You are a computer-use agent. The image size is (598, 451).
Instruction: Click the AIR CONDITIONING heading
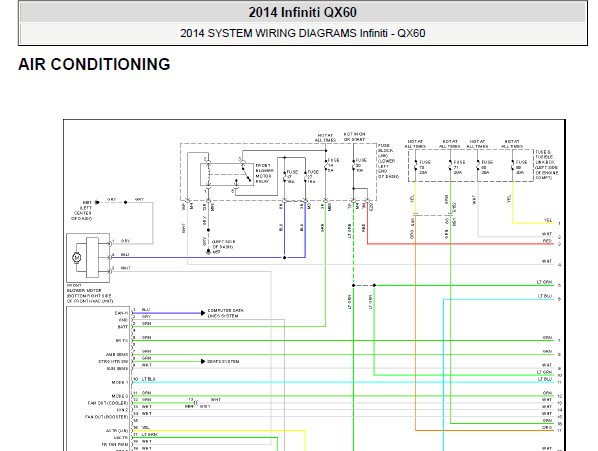94,64
